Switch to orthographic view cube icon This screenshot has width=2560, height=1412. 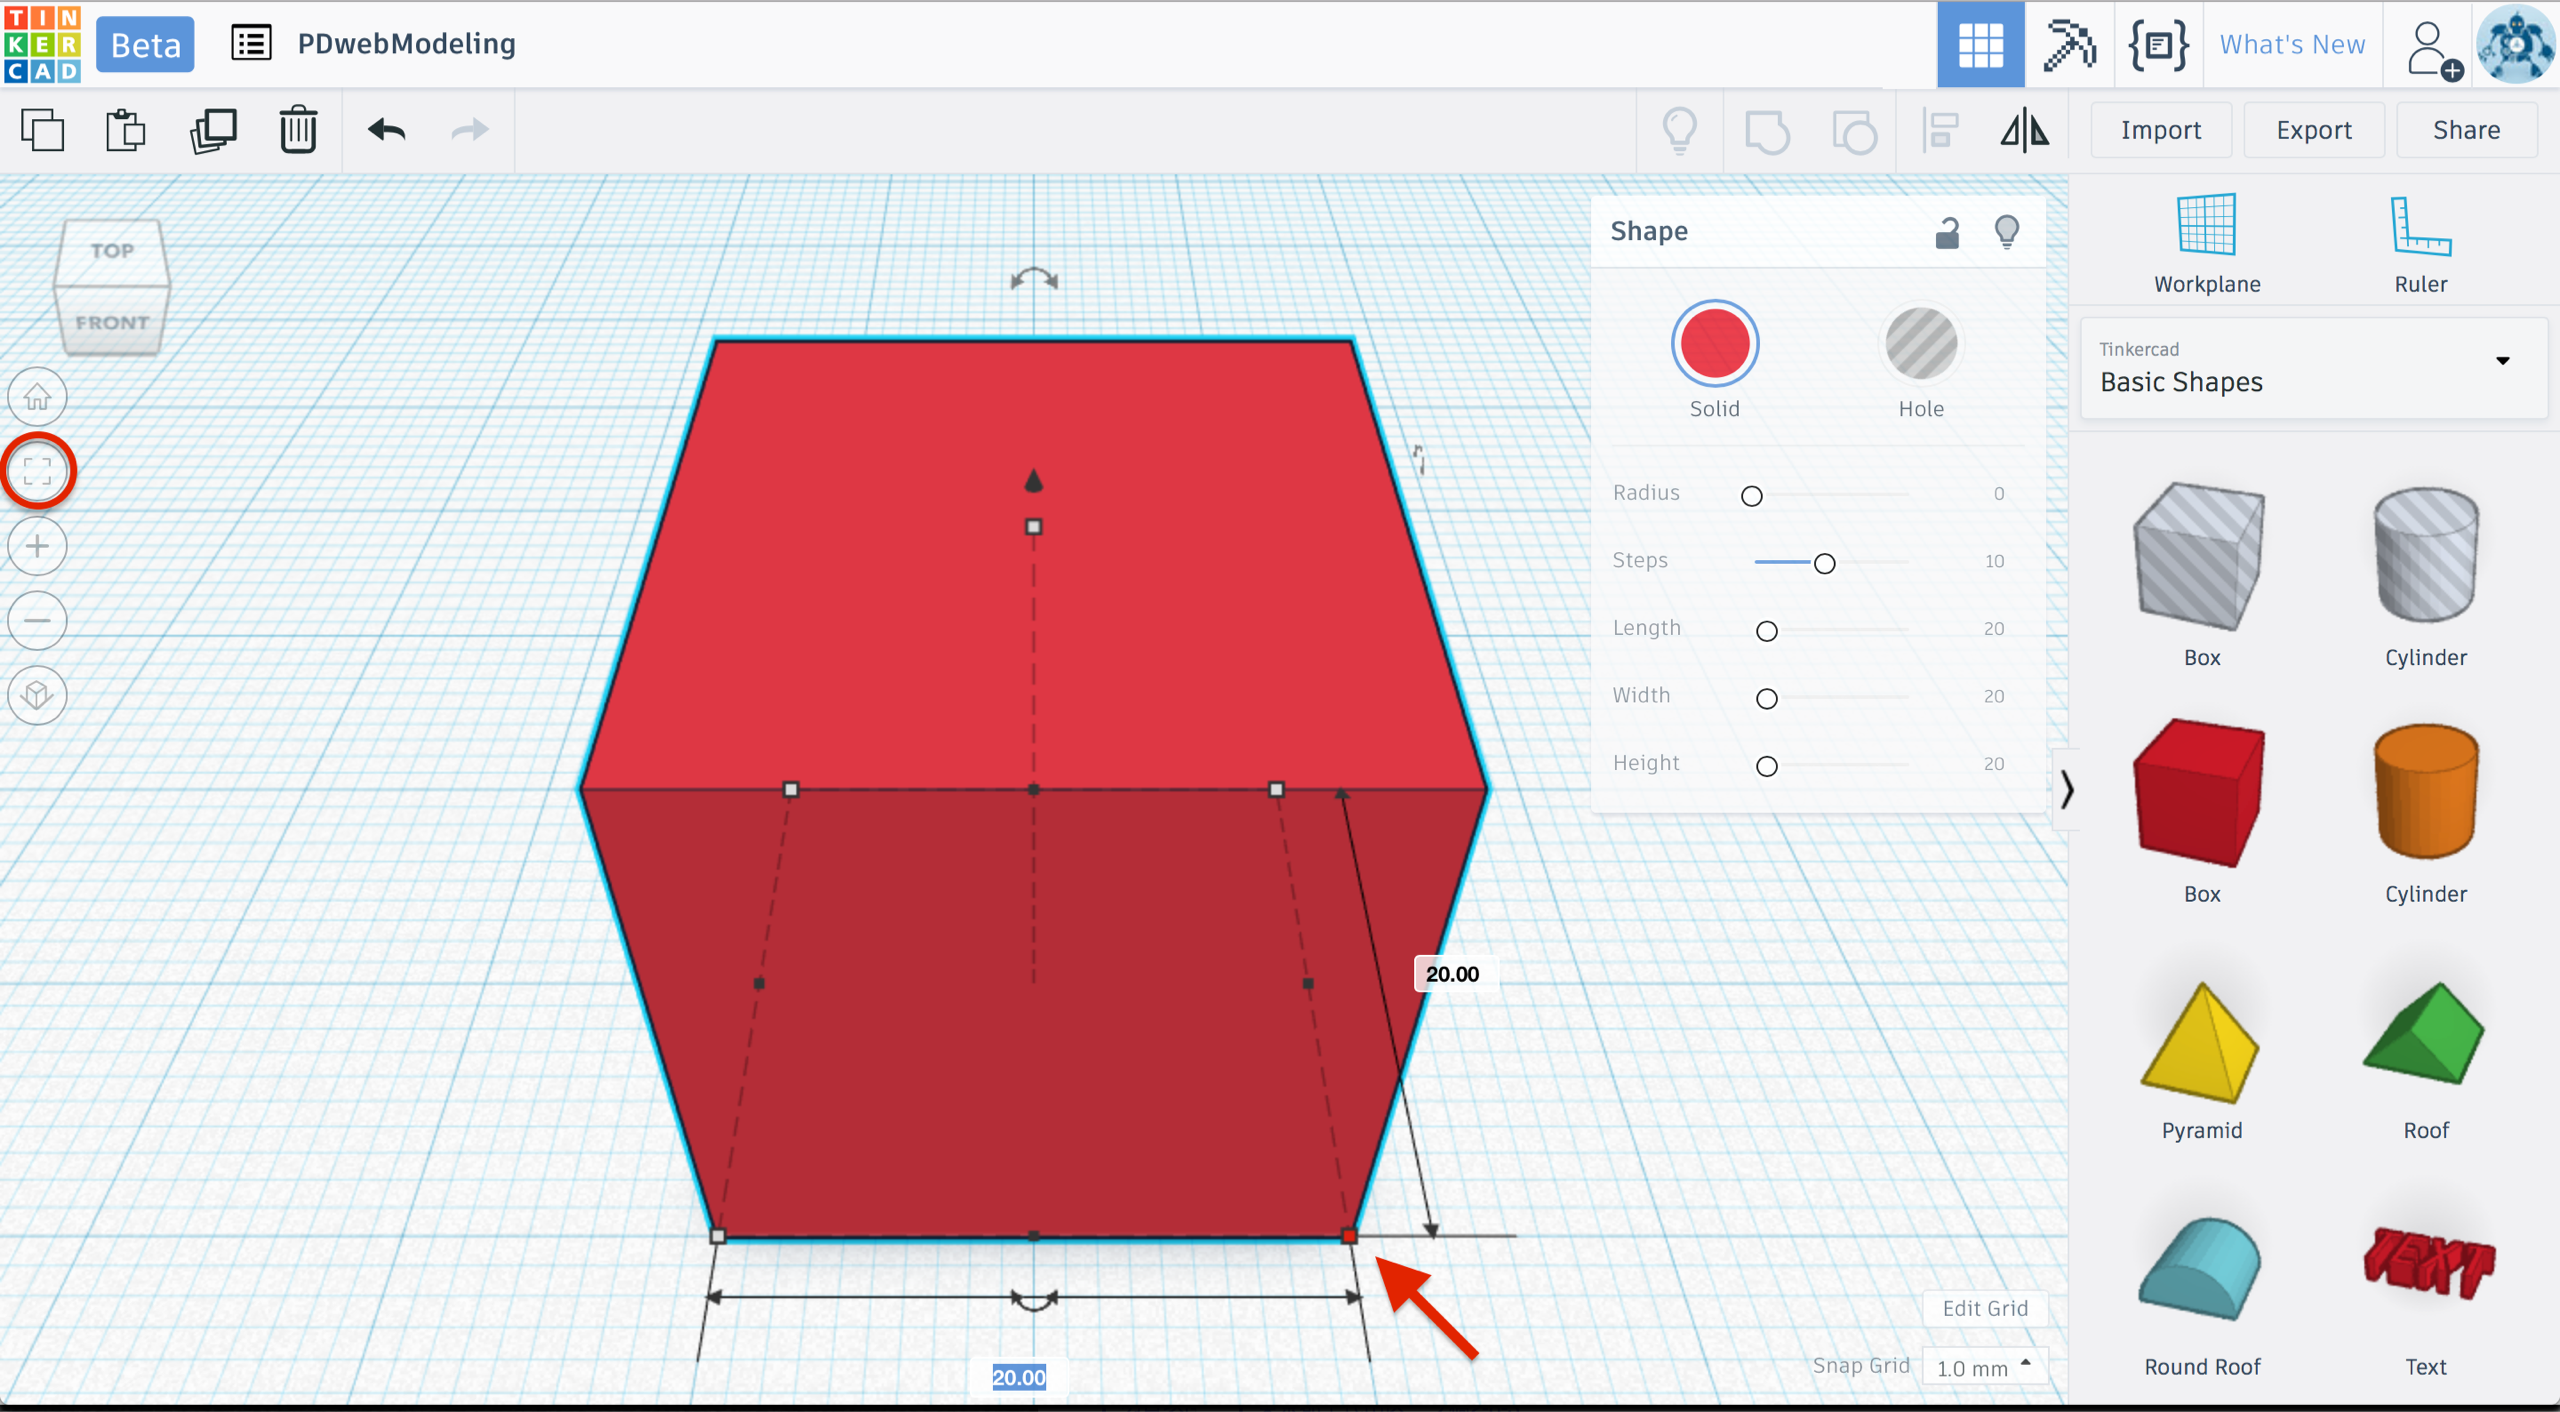[x=37, y=694]
